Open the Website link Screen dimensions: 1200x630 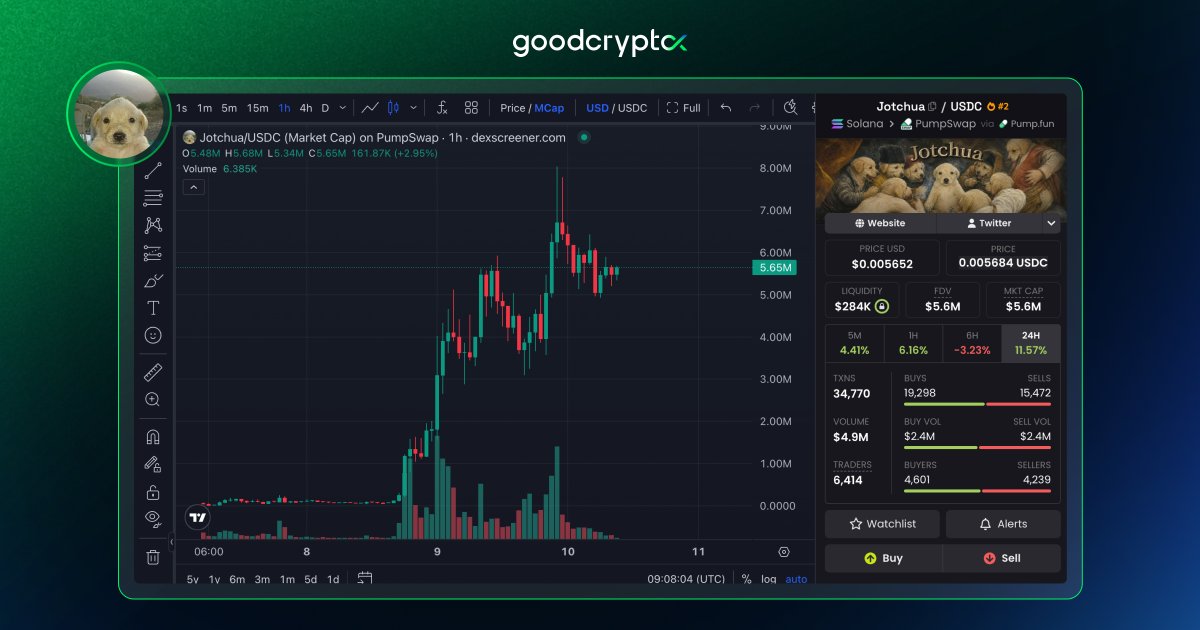(x=880, y=224)
